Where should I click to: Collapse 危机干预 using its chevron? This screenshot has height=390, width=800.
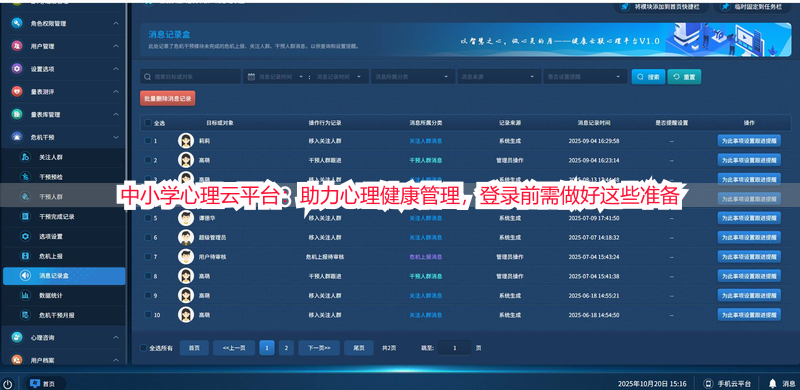click(116, 137)
